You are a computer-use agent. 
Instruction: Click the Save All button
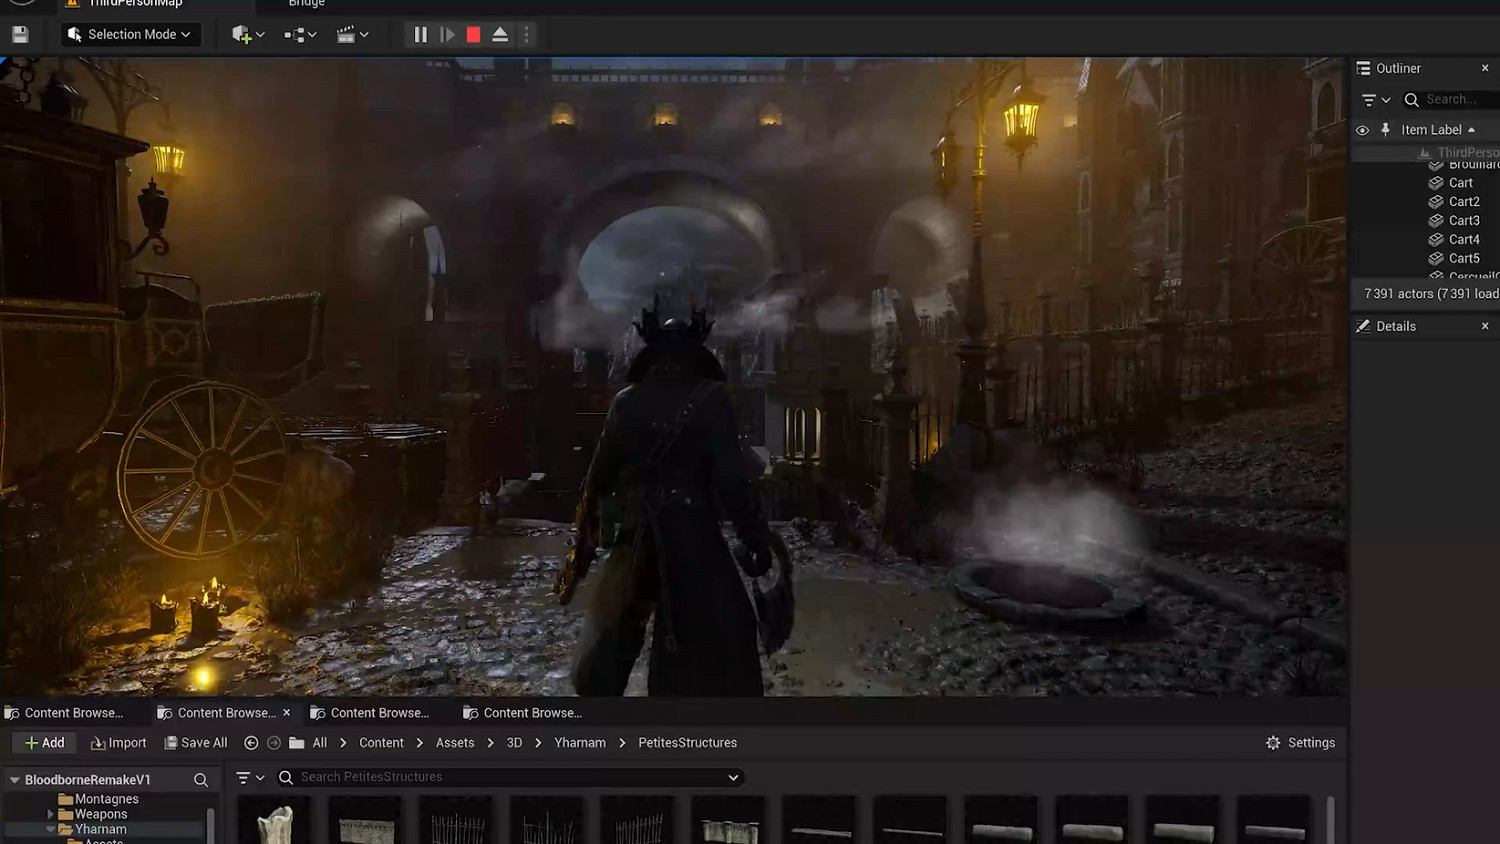point(196,743)
